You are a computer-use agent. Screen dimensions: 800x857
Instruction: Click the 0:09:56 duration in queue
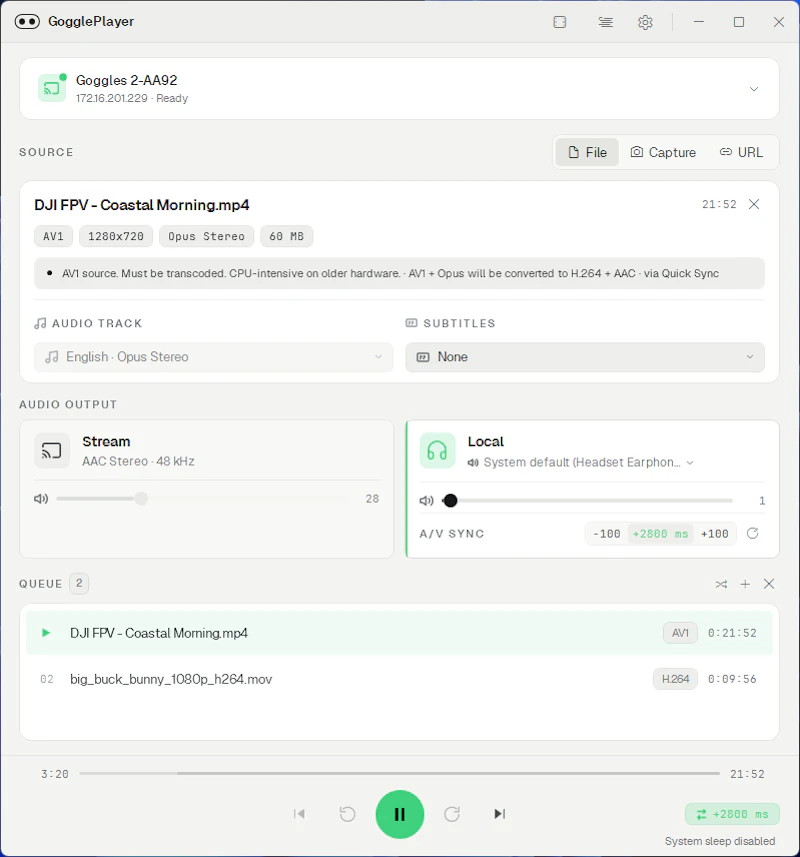732,679
